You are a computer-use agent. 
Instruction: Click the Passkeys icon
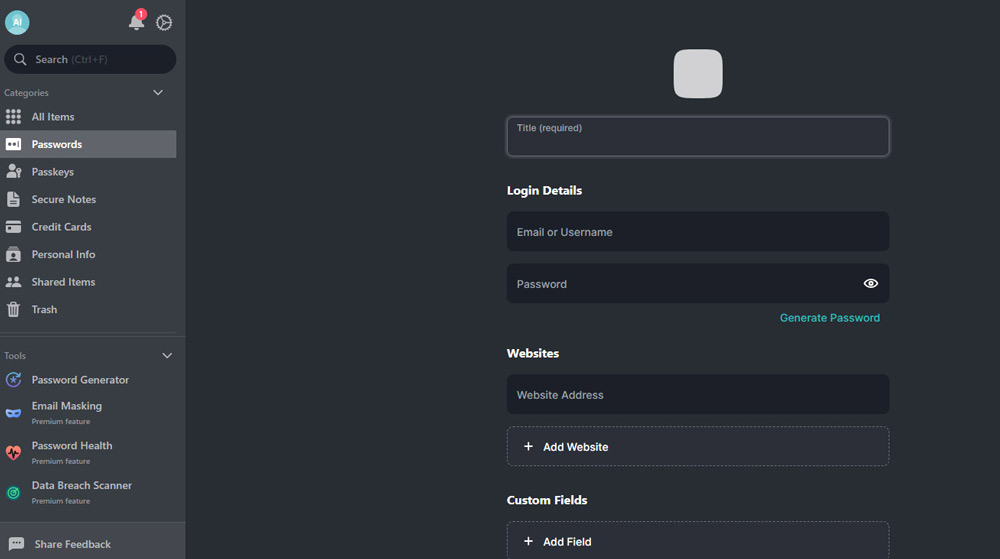coord(13,171)
